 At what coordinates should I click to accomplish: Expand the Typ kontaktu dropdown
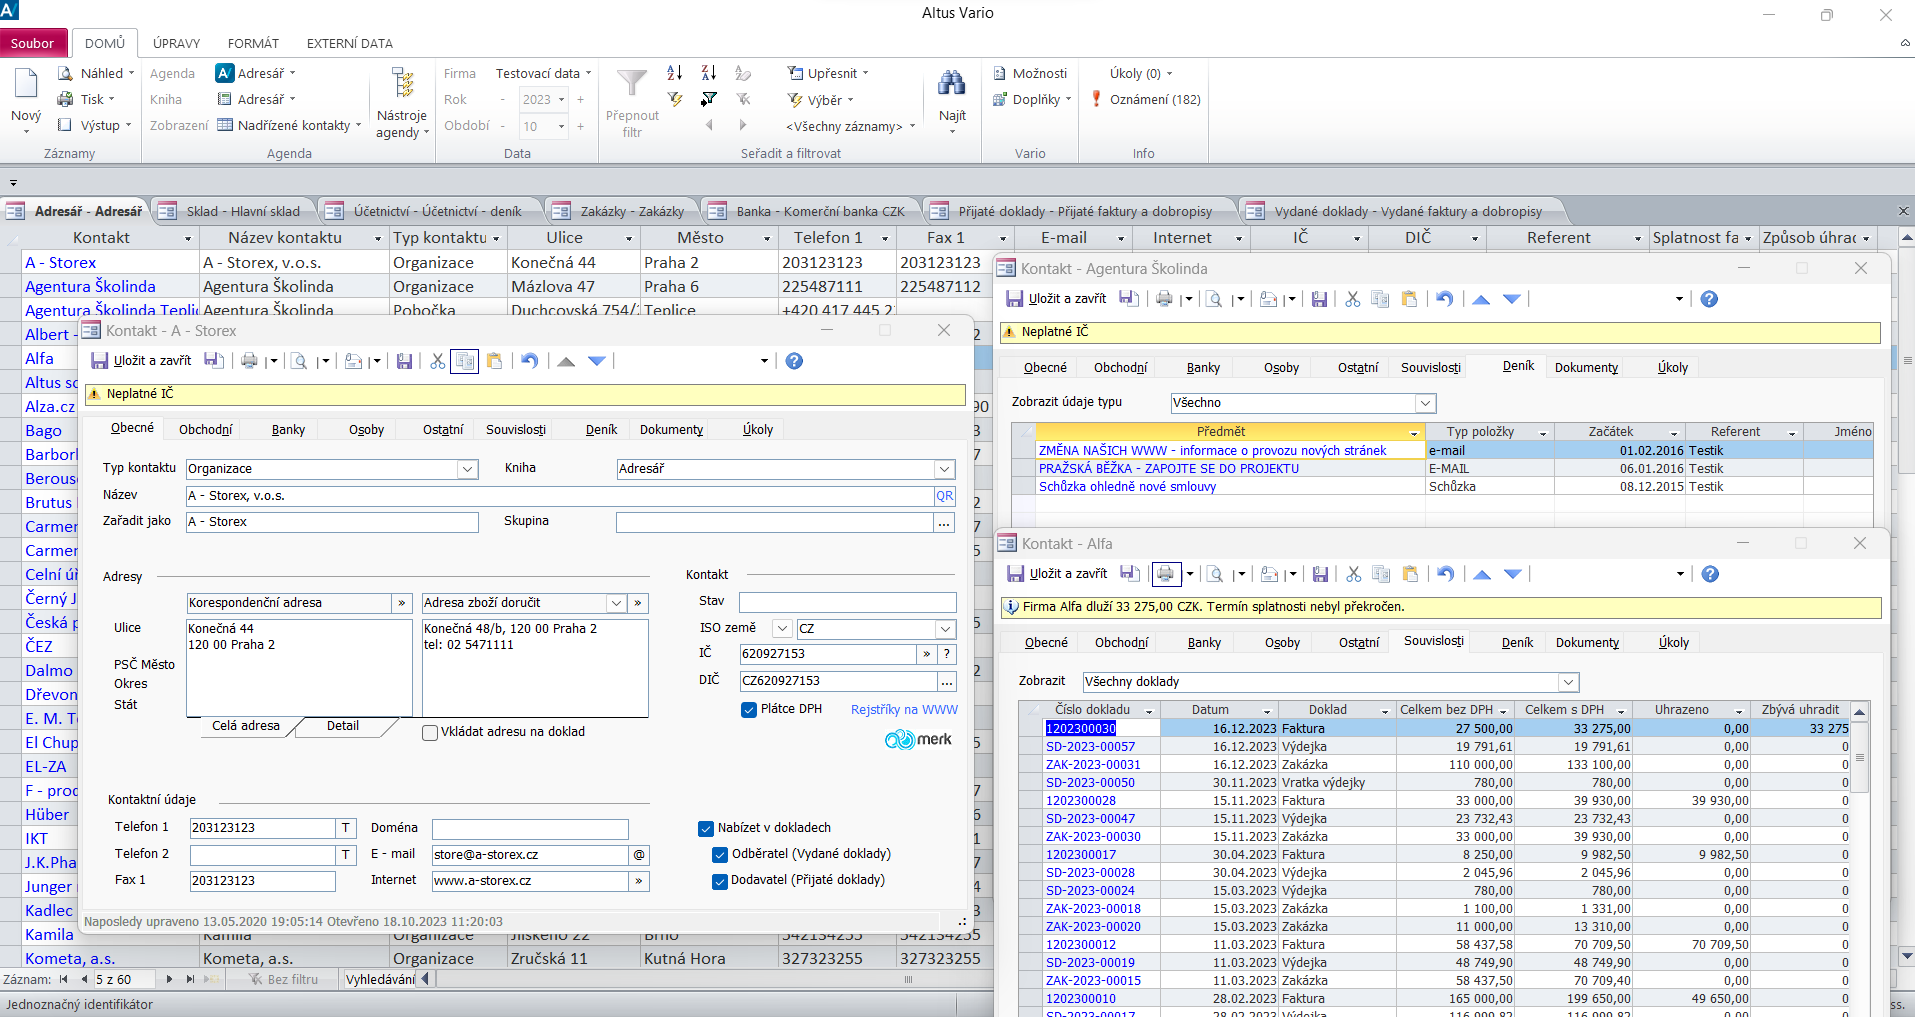click(x=467, y=469)
